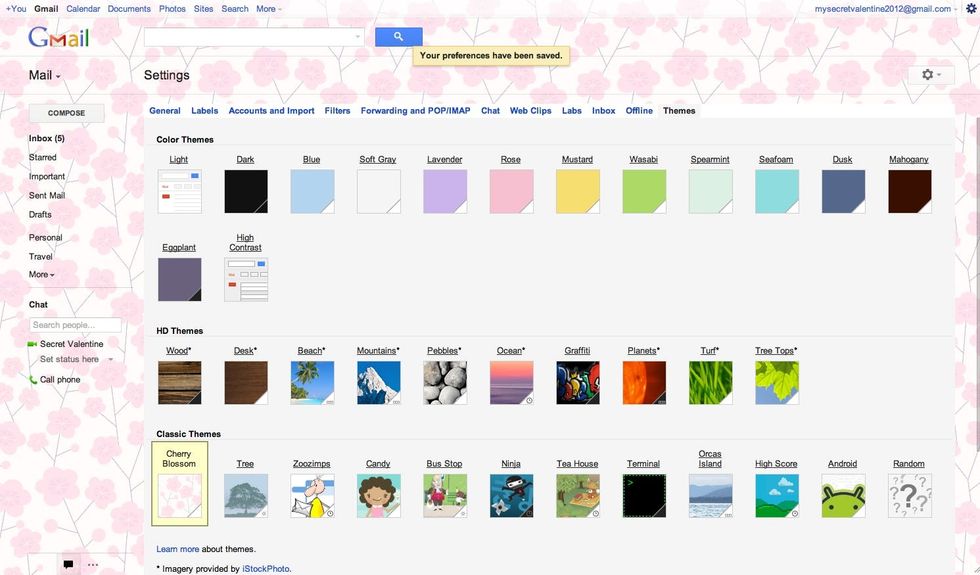Click the Search people chat field
This screenshot has height=575, width=980.
coord(75,325)
